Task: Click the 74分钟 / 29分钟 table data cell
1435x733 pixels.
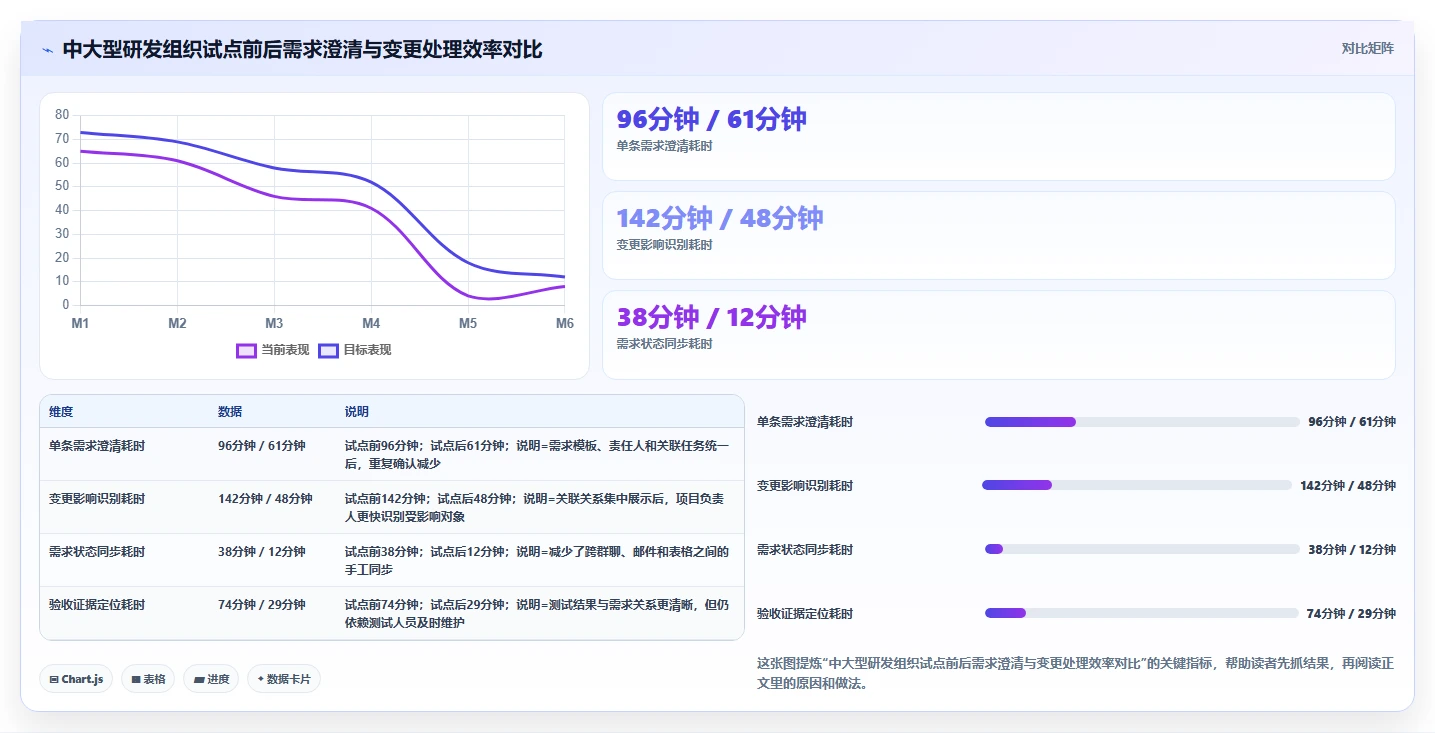Action: point(262,605)
